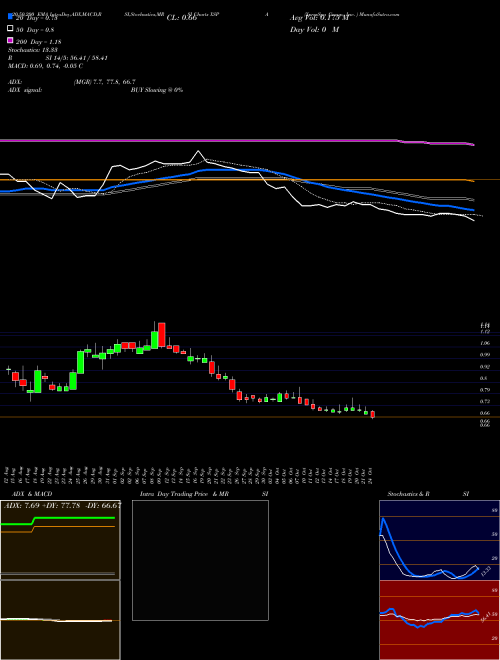Image resolution: width=500 pixels, height=660 pixels.
Task: Click the '(MGR) 7.7, 77.8, 66.7' ADX values
Action: (104, 82)
